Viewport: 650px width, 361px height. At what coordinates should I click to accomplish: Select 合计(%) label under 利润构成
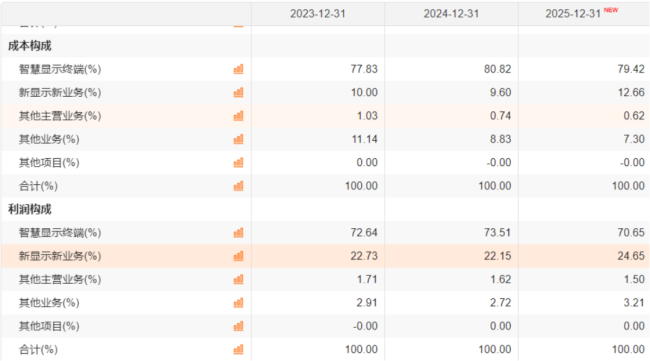pyautogui.click(x=38, y=349)
